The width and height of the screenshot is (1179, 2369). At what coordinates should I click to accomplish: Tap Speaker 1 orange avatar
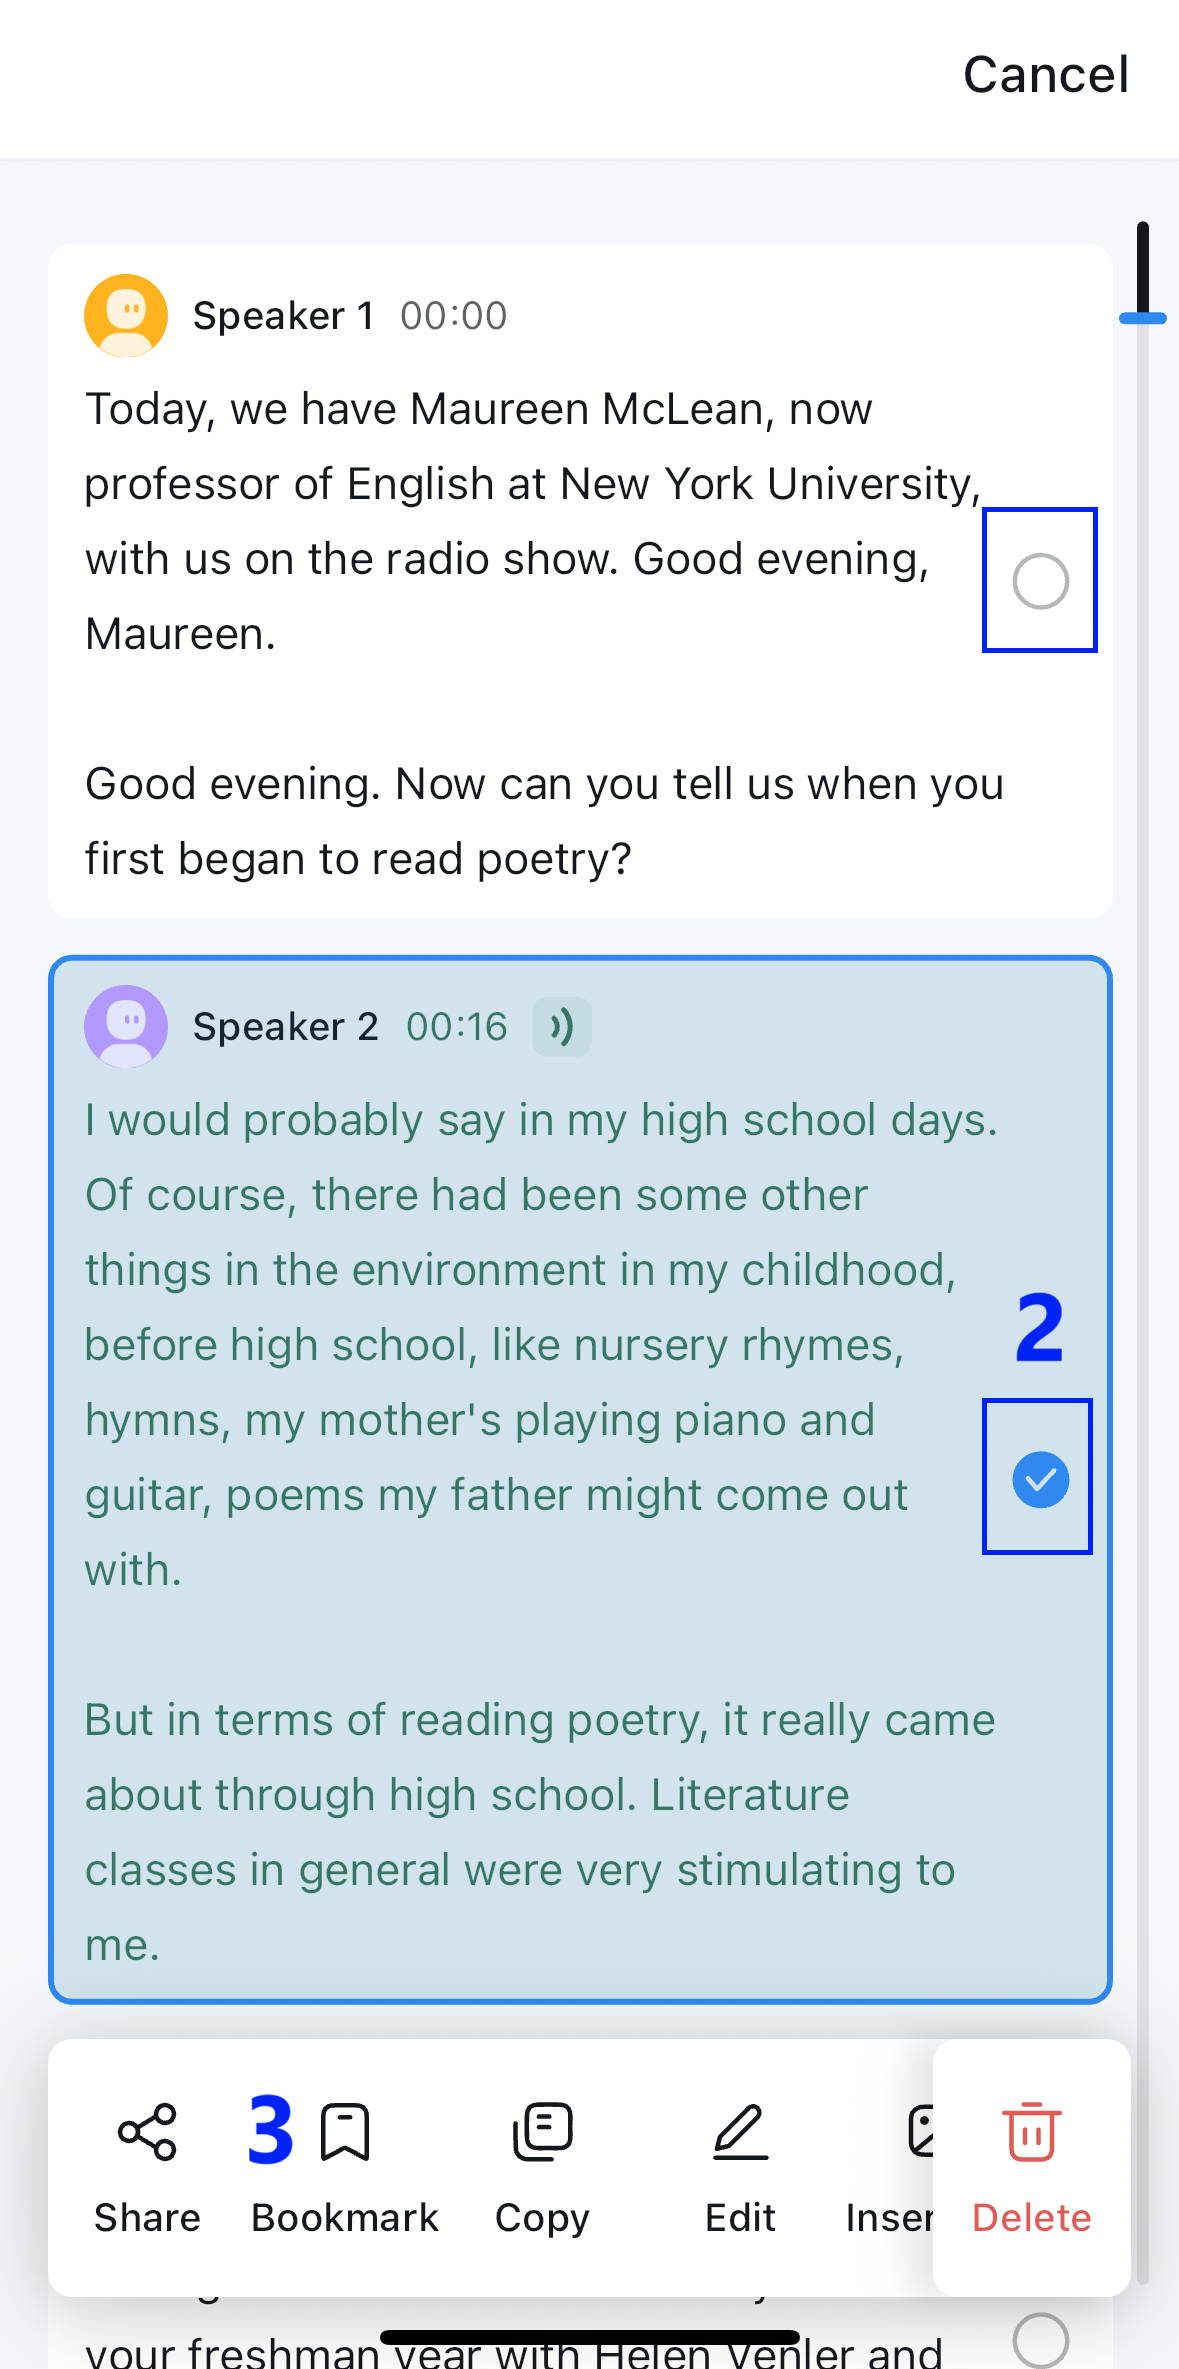click(x=126, y=316)
